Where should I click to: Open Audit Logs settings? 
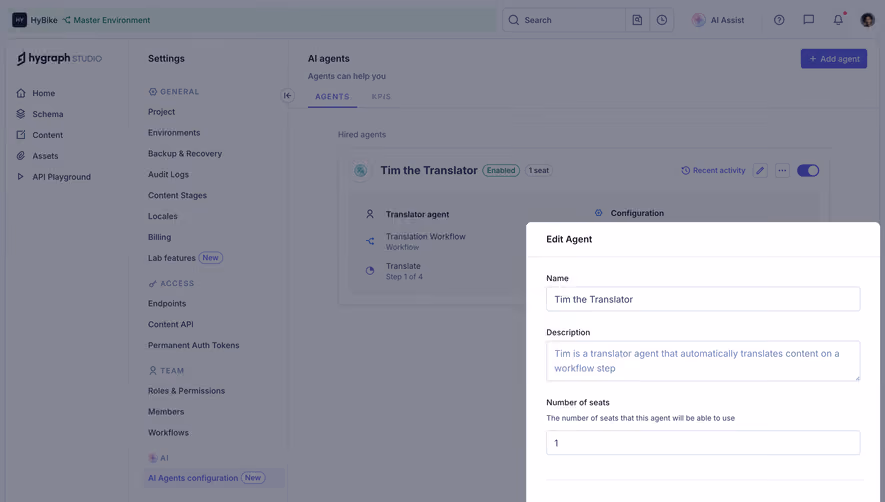coord(168,174)
